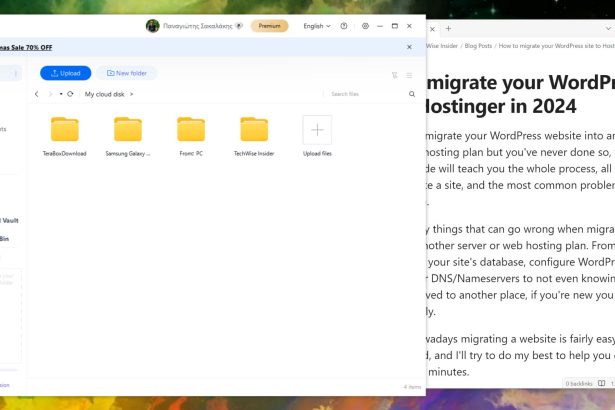
Task: Create a New folder
Action: pos(127,73)
